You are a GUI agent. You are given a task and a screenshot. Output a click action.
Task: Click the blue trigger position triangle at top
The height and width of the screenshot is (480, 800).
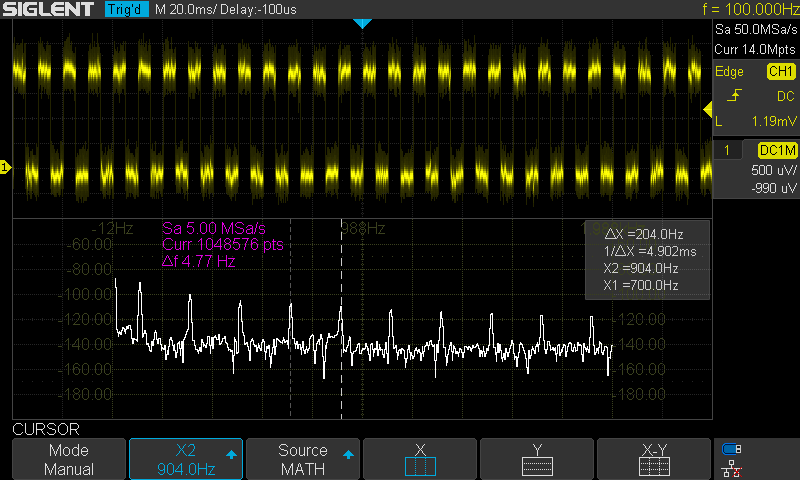pos(362,23)
